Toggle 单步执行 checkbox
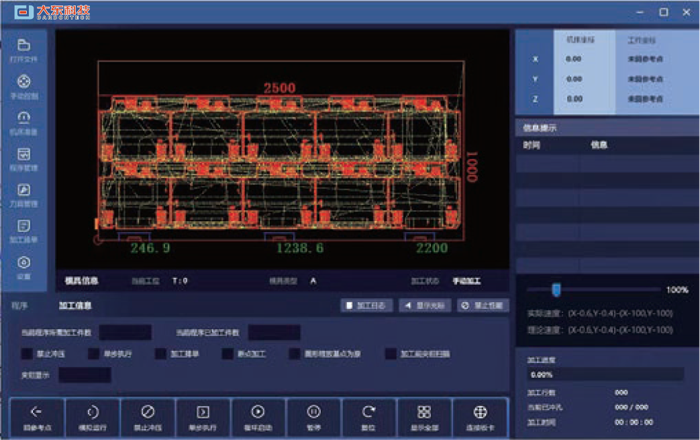 click(94, 354)
